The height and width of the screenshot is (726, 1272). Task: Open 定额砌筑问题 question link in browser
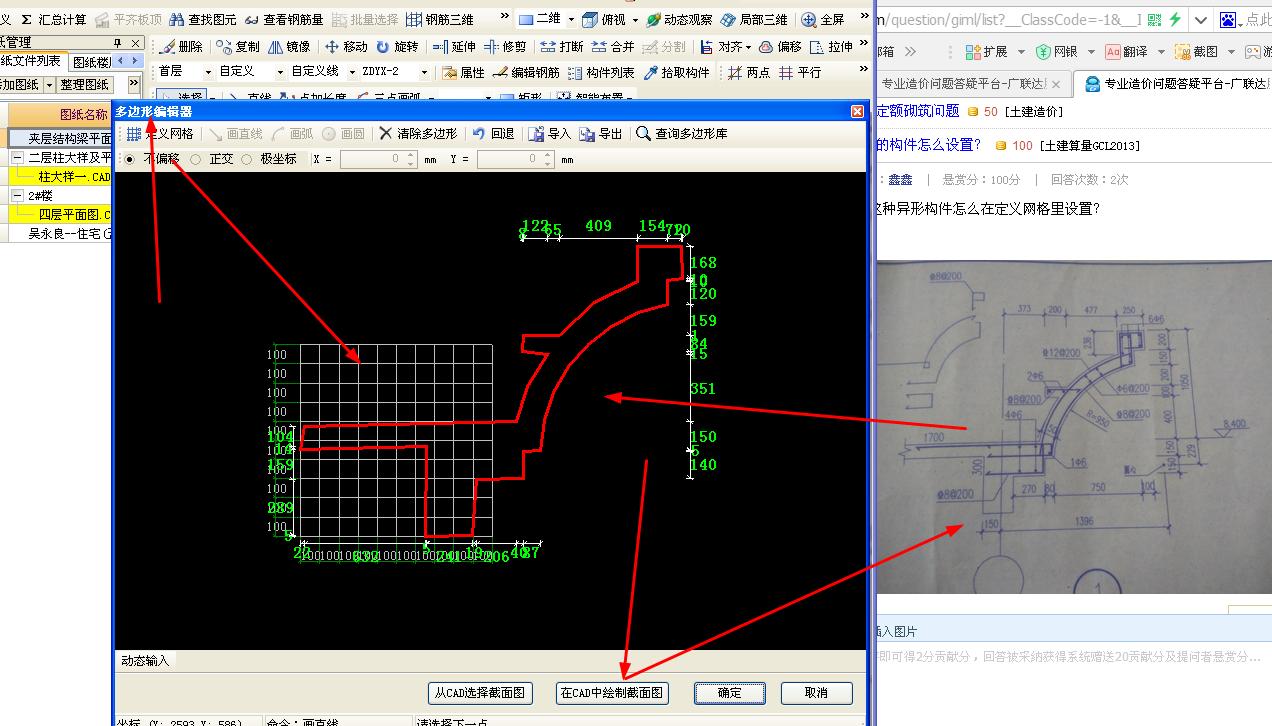(918, 111)
